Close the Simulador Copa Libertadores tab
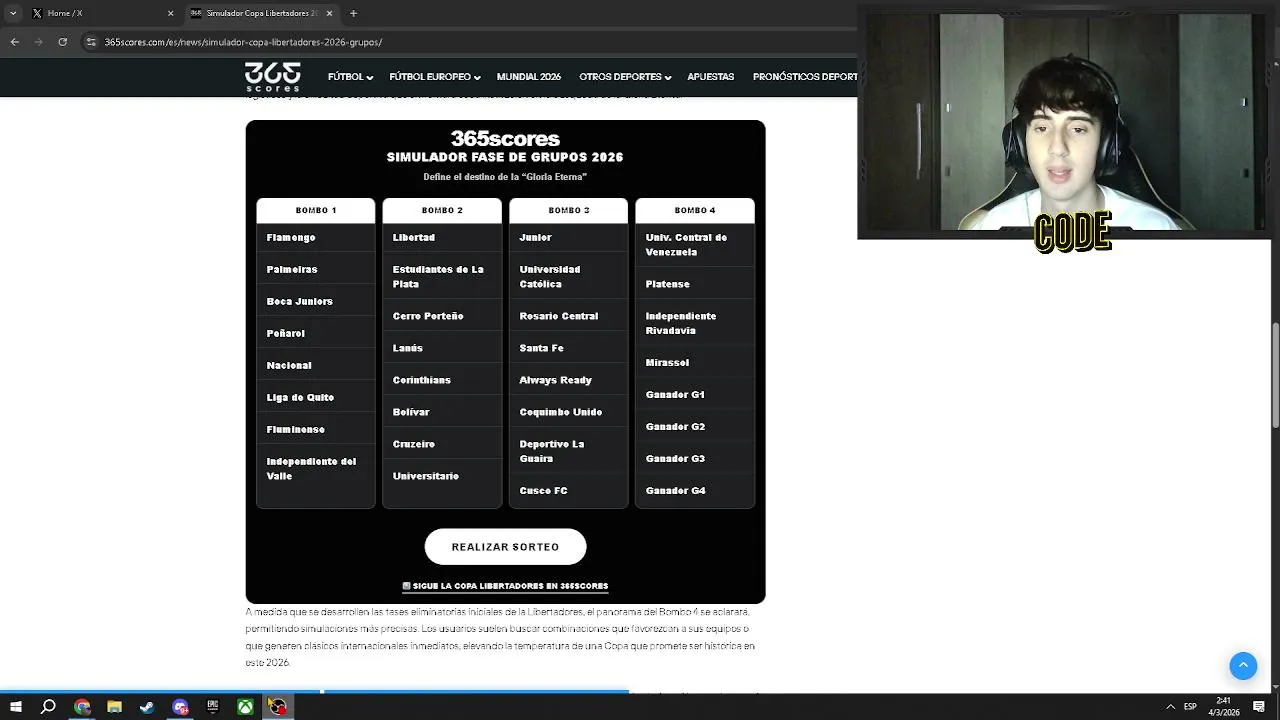 329,13
